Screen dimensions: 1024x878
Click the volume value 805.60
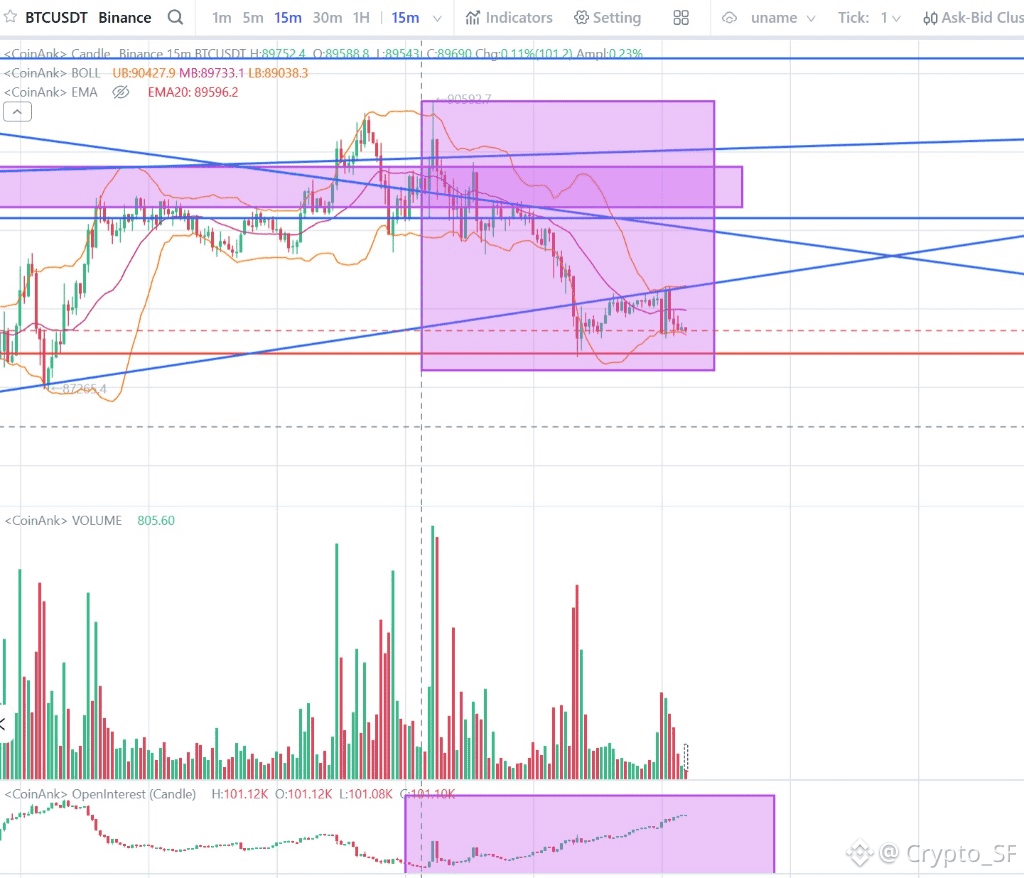tap(156, 521)
